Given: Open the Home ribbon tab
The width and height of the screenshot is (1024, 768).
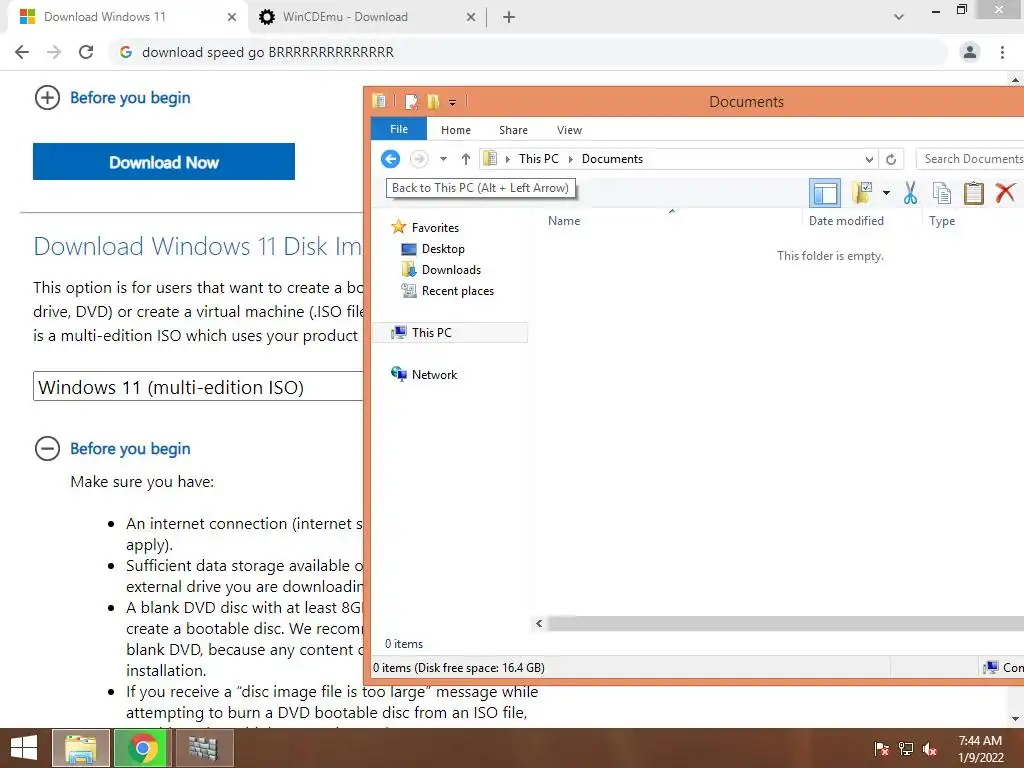Looking at the screenshot, I should click(455, 130).
